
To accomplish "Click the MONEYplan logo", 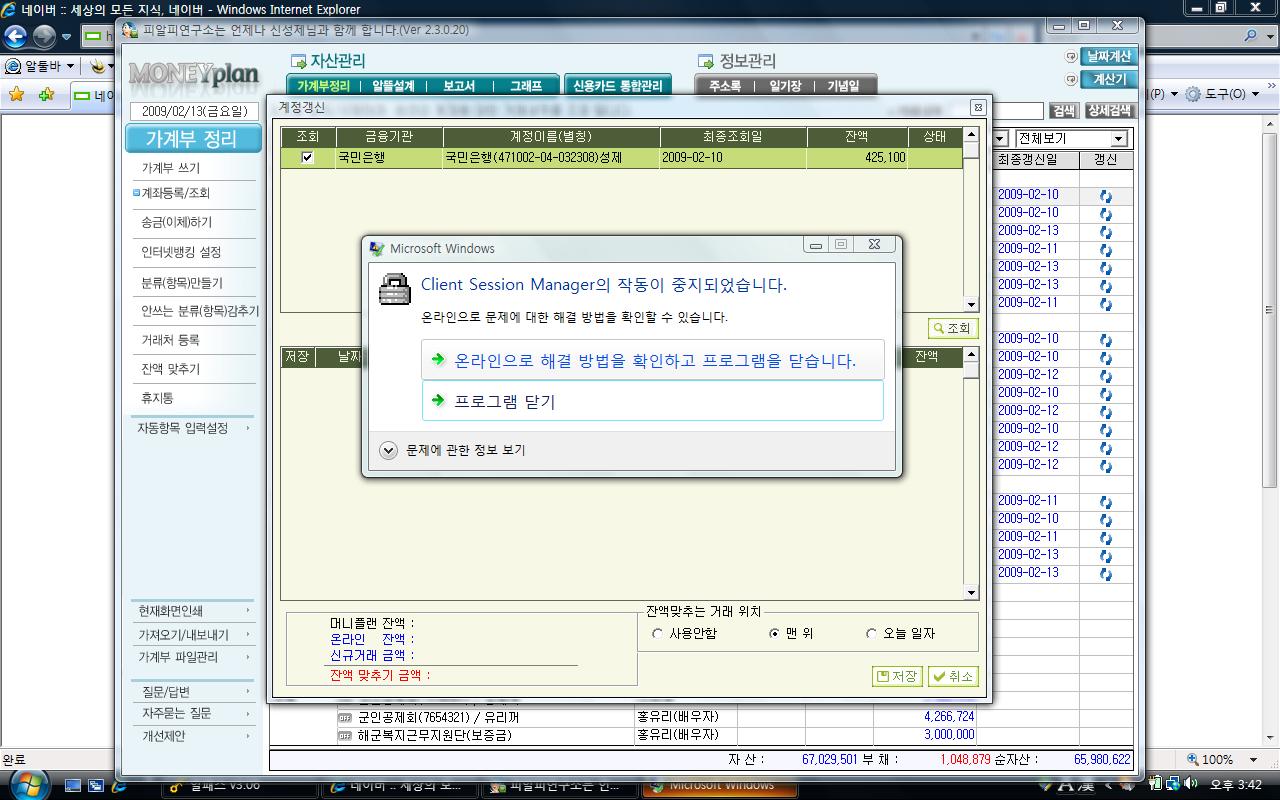I will point(194,74).
